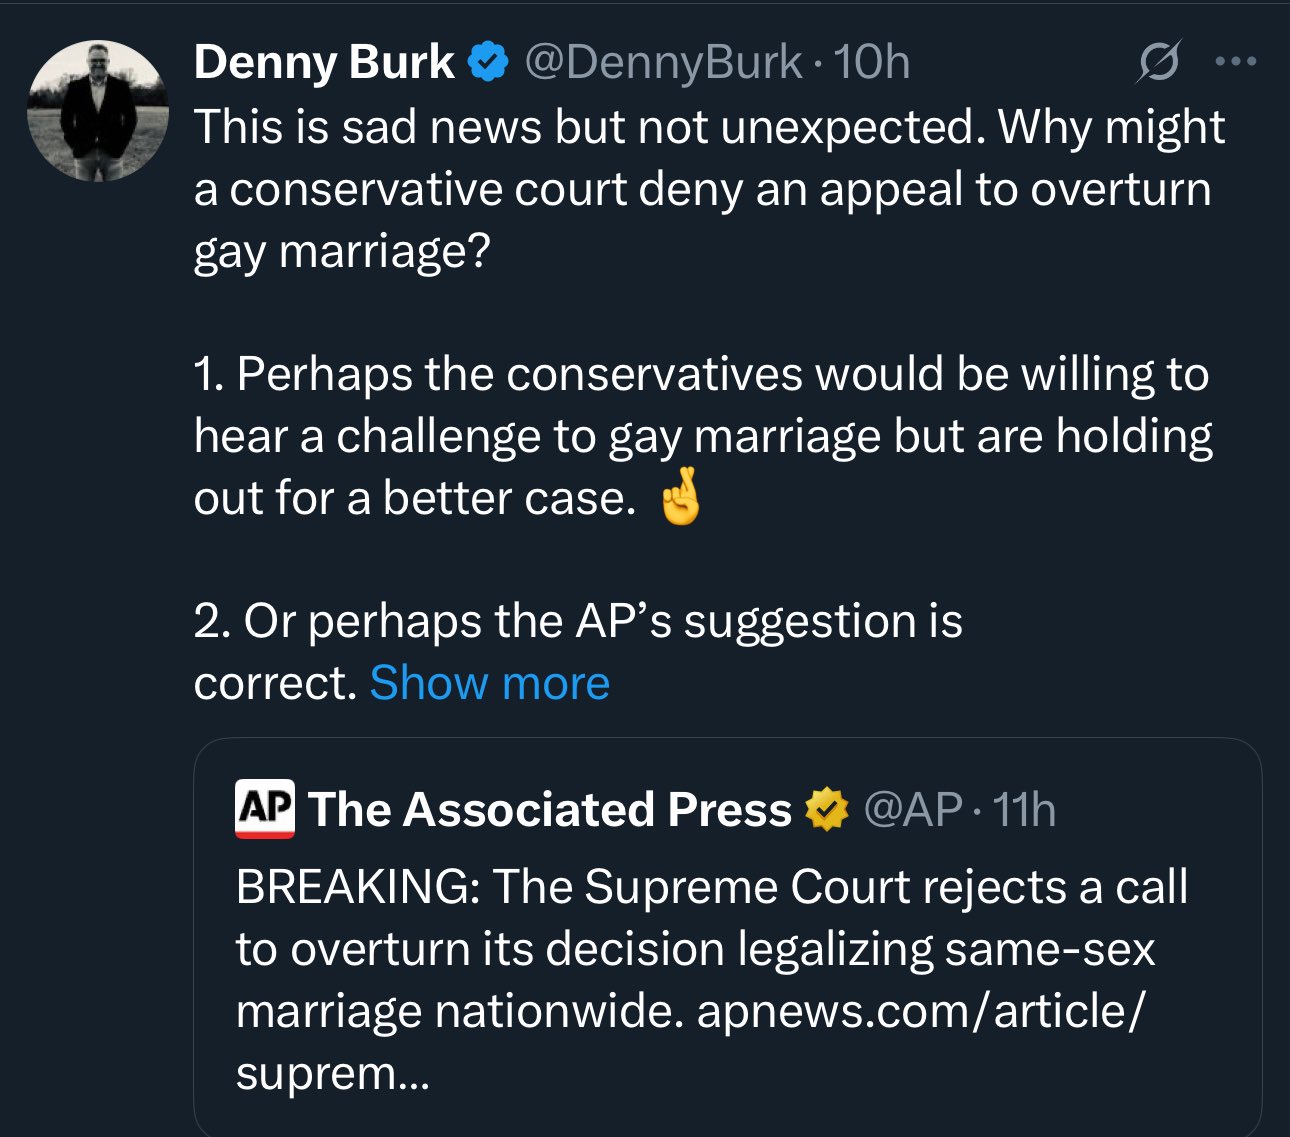The image size is (1290, 1137).
Task: Click the second point about AP's suggestion
Action: [x=578, y=652]
